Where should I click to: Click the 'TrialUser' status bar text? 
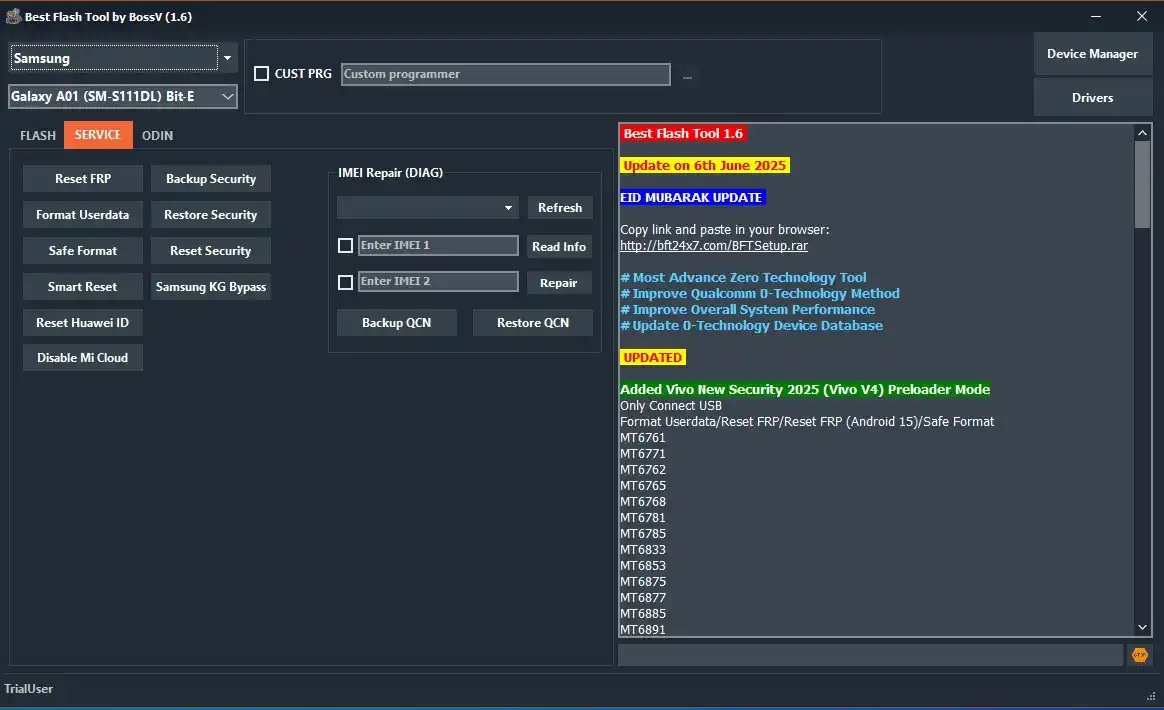[28, 688]
